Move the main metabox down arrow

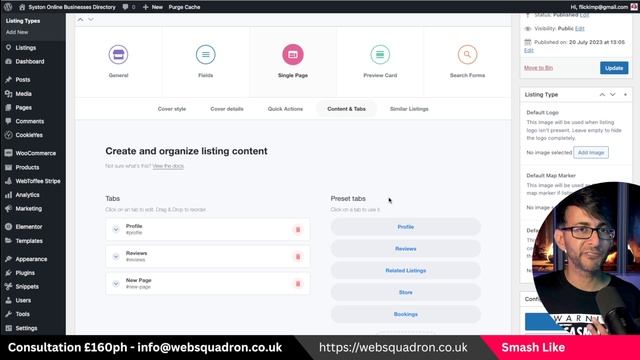(x=91, y=19)
